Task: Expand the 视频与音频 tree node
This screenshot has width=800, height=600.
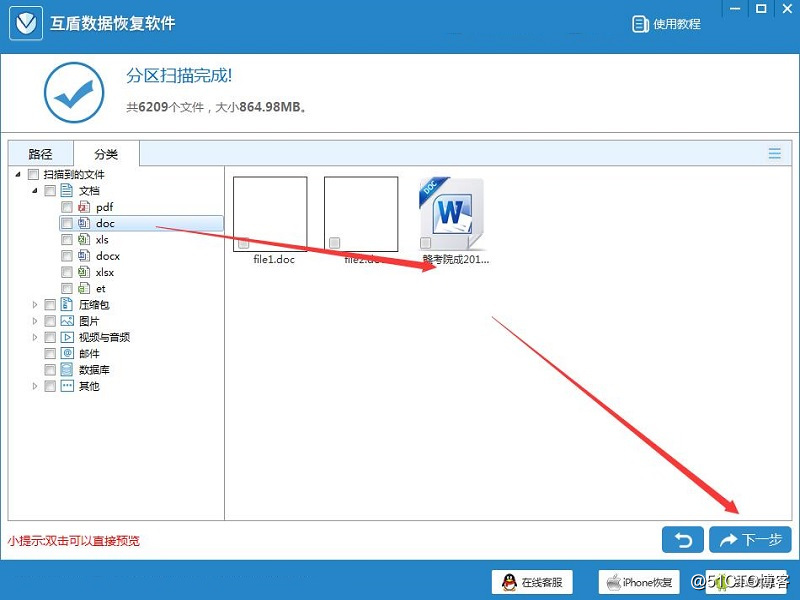Action: tap(35, 337)
